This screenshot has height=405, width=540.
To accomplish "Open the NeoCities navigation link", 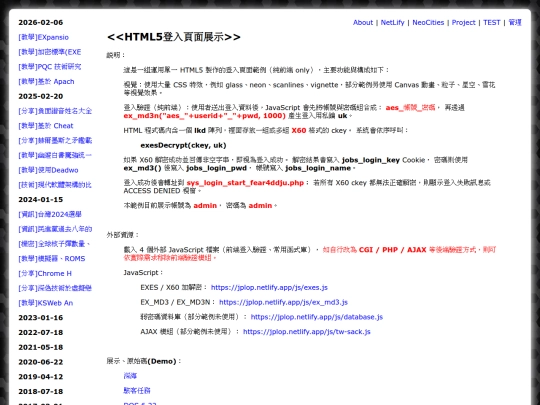I will [x=428, y=22].
